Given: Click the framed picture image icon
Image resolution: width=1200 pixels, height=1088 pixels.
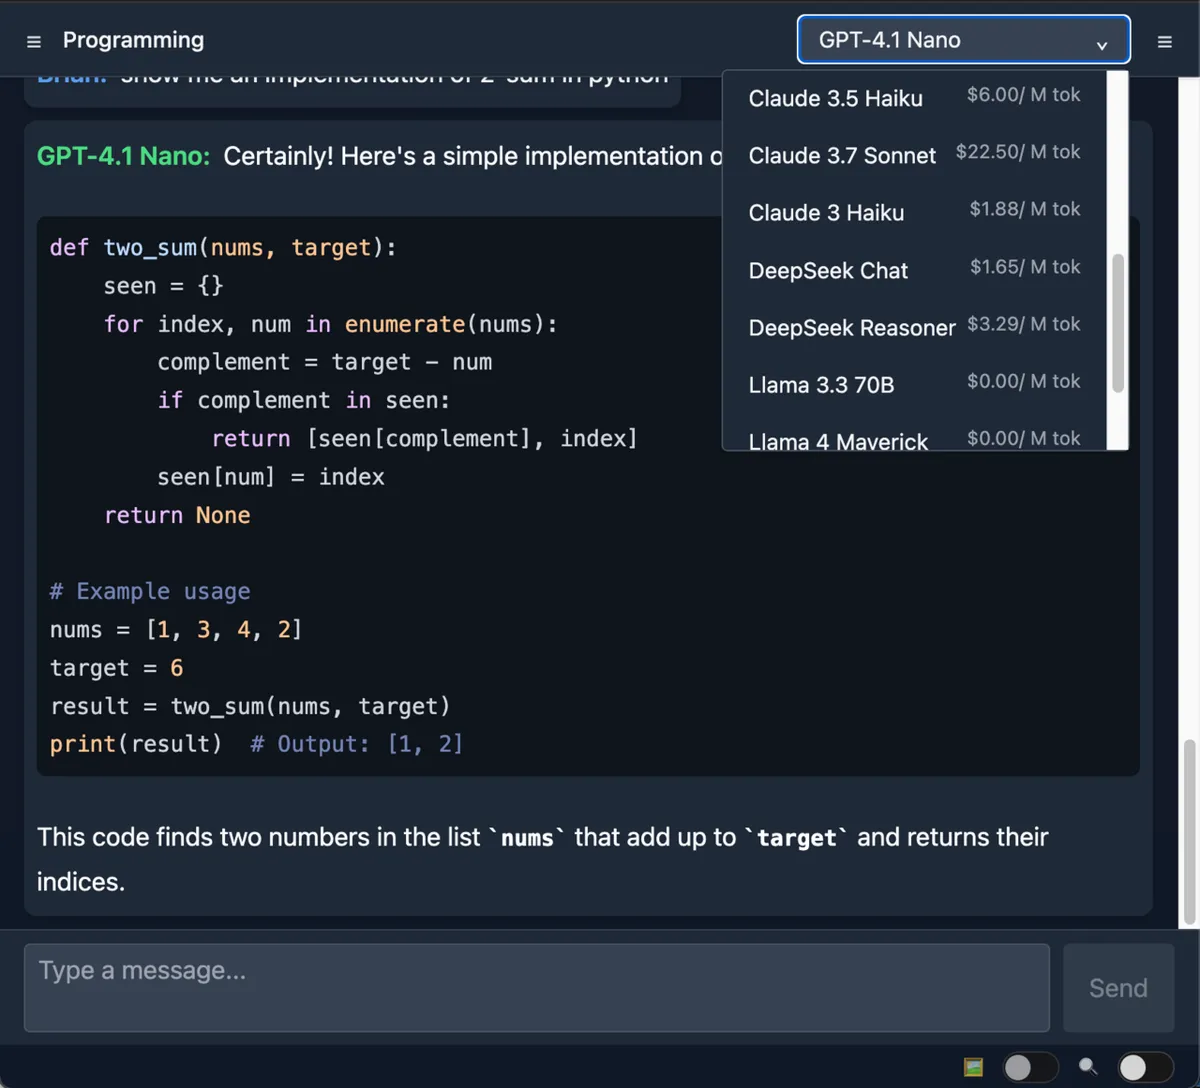Looking at the screenshot, I should (x=973, y=1067).
